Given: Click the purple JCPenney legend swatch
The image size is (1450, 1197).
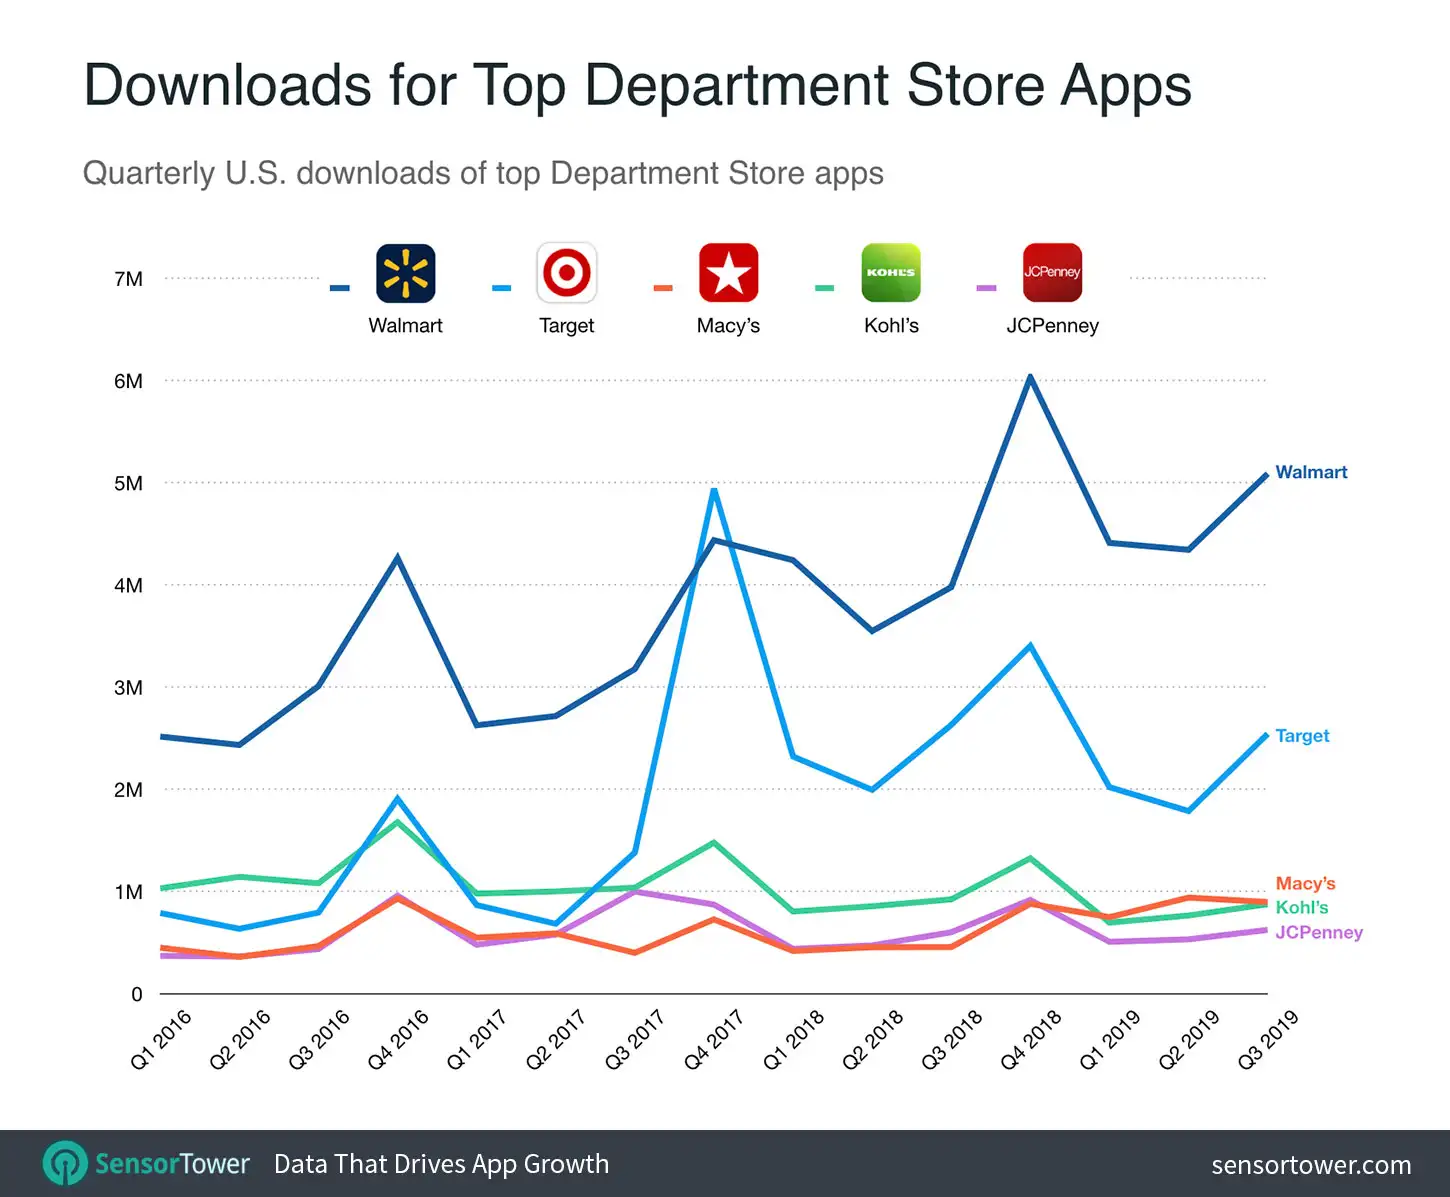Looking at the screenshot, I should tap(986, 288).
